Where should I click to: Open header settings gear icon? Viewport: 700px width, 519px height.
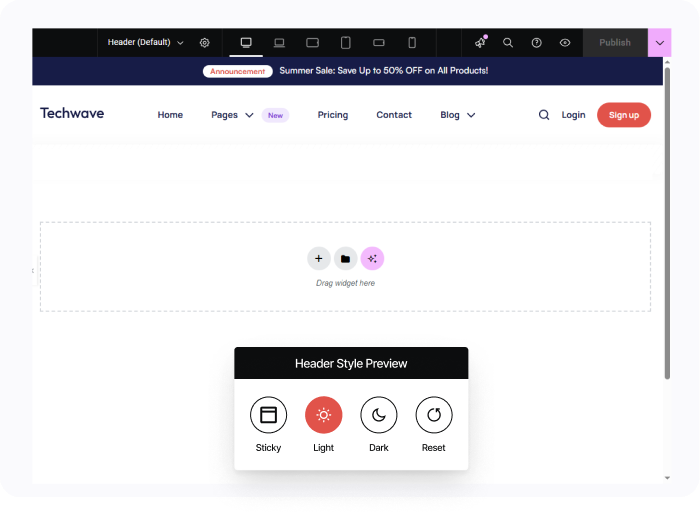click(x=205, y=43)
